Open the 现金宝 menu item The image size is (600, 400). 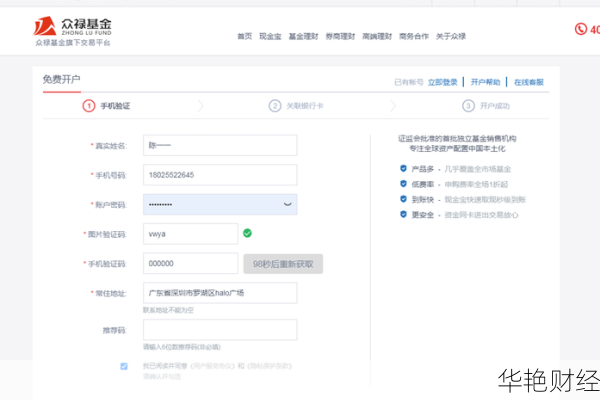click(270, 36)
